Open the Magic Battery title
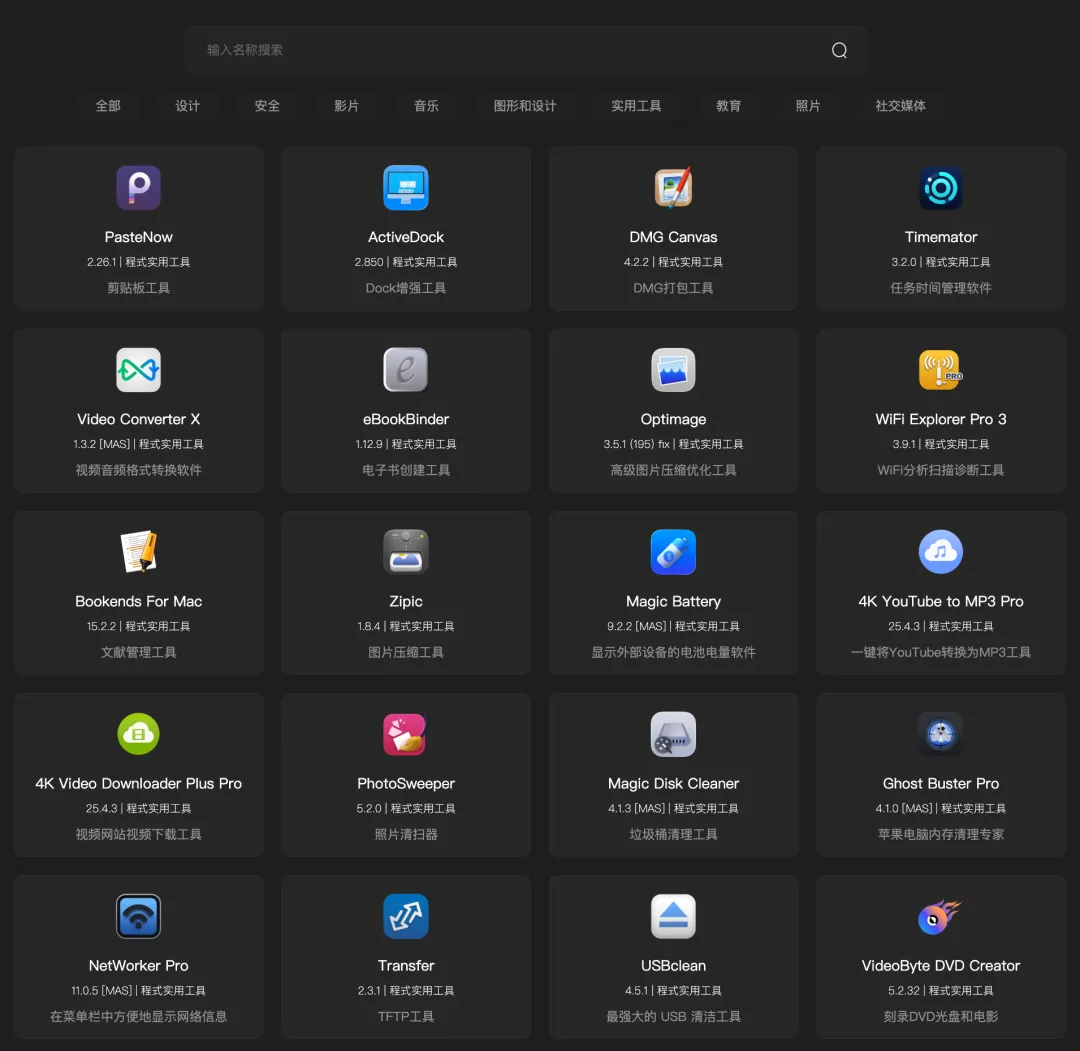 pos(673,601)
